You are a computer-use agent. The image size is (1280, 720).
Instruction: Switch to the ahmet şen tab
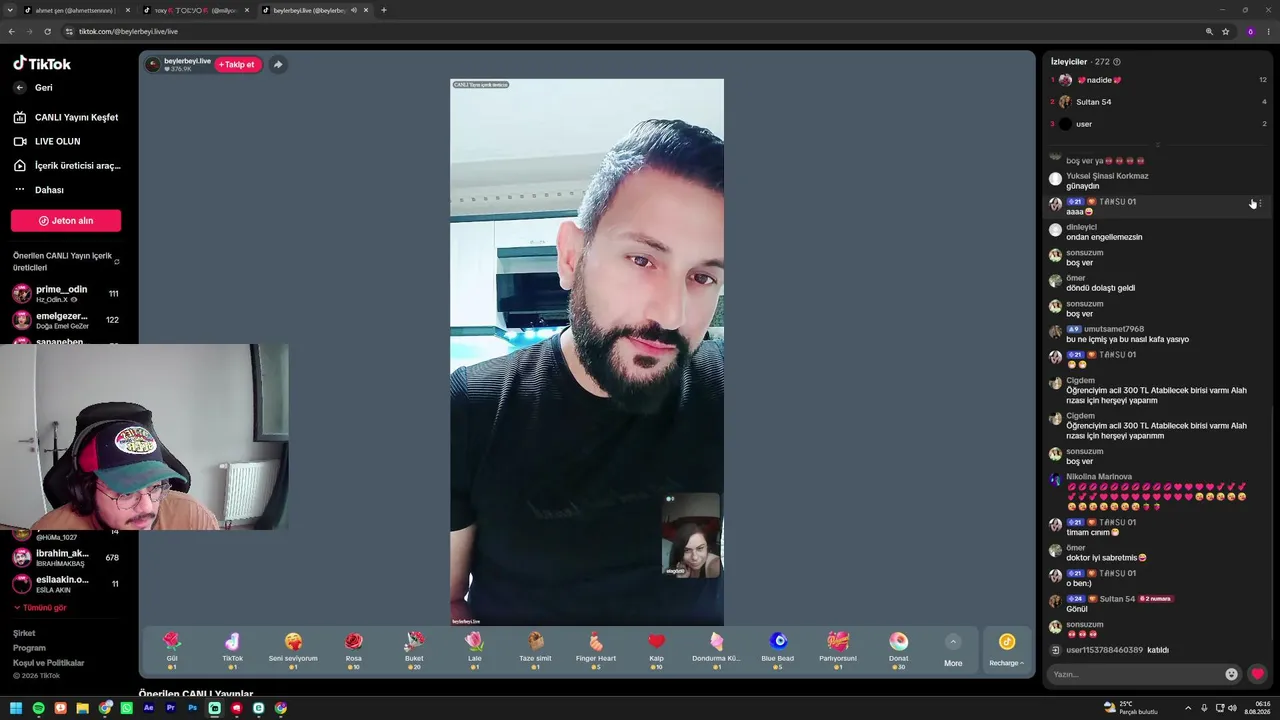tap(75, 10)
